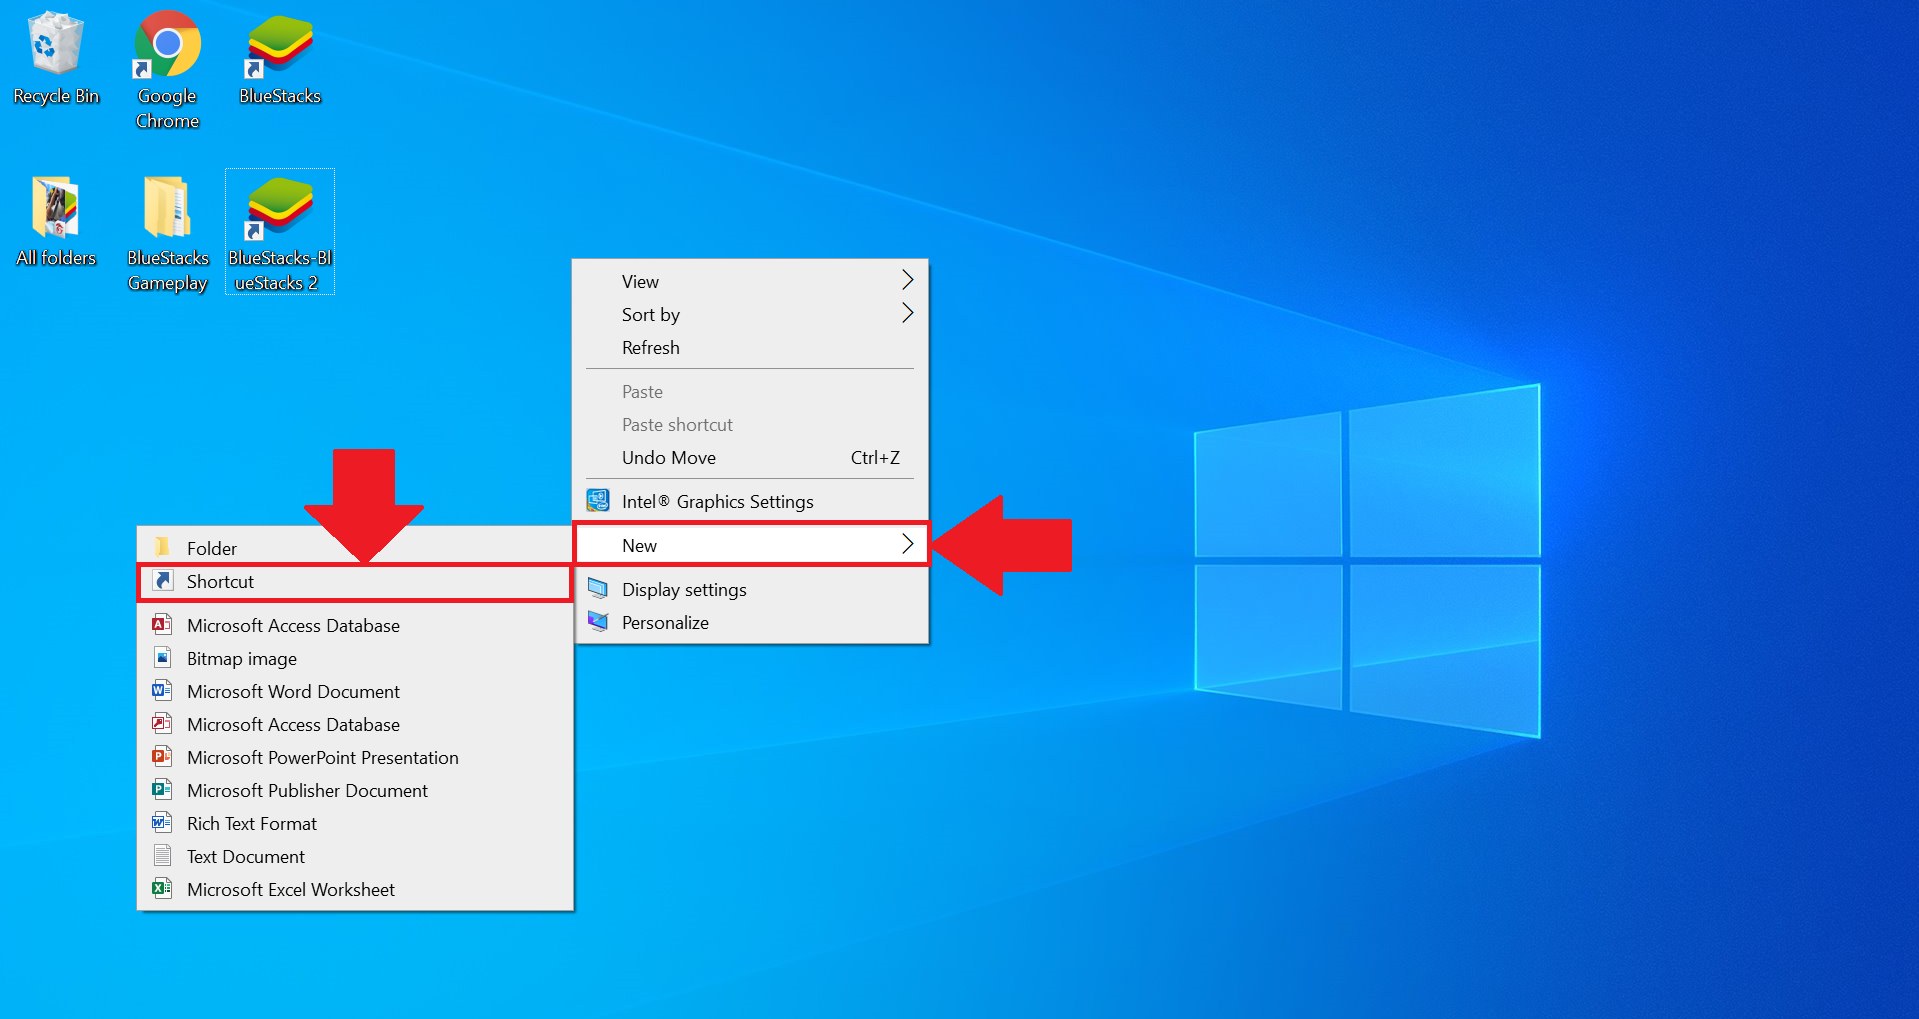1919x1019 pixels.
Task: Click the Text Document file icon
Action: 162,856
